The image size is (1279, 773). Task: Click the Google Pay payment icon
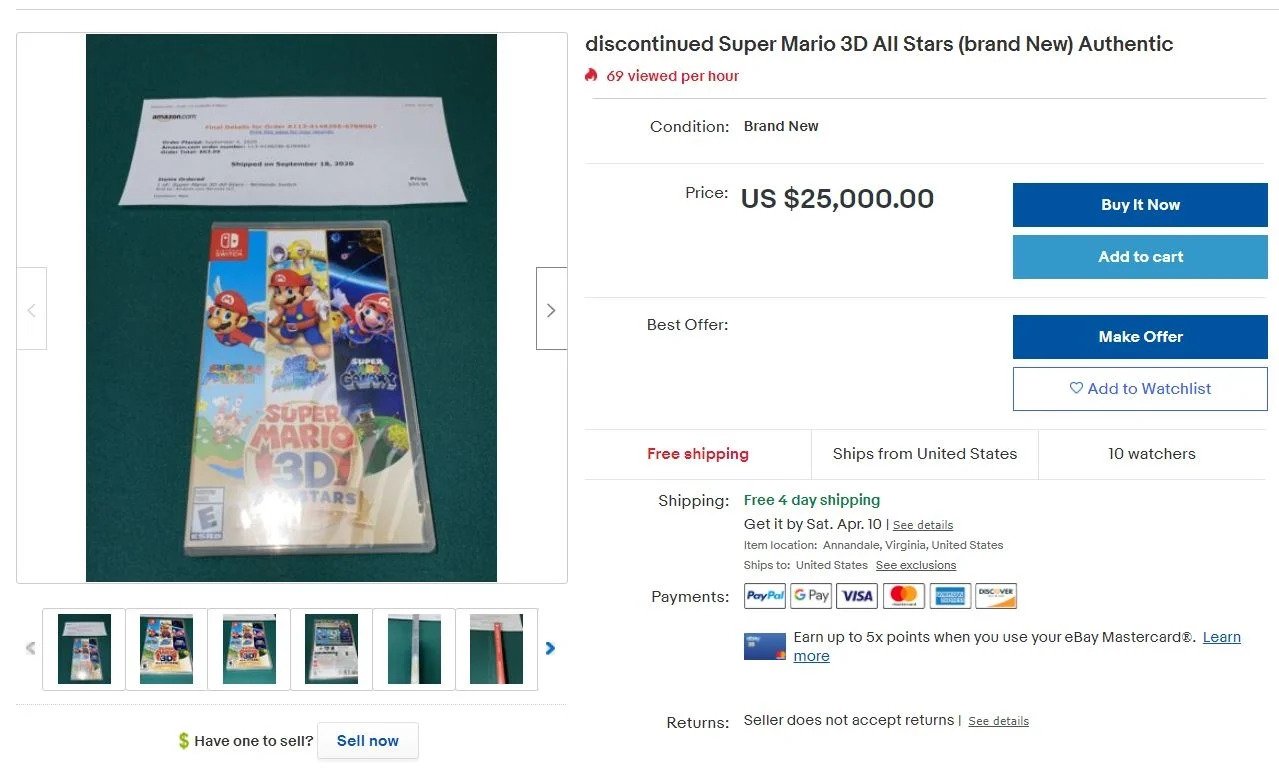point(811,596)
